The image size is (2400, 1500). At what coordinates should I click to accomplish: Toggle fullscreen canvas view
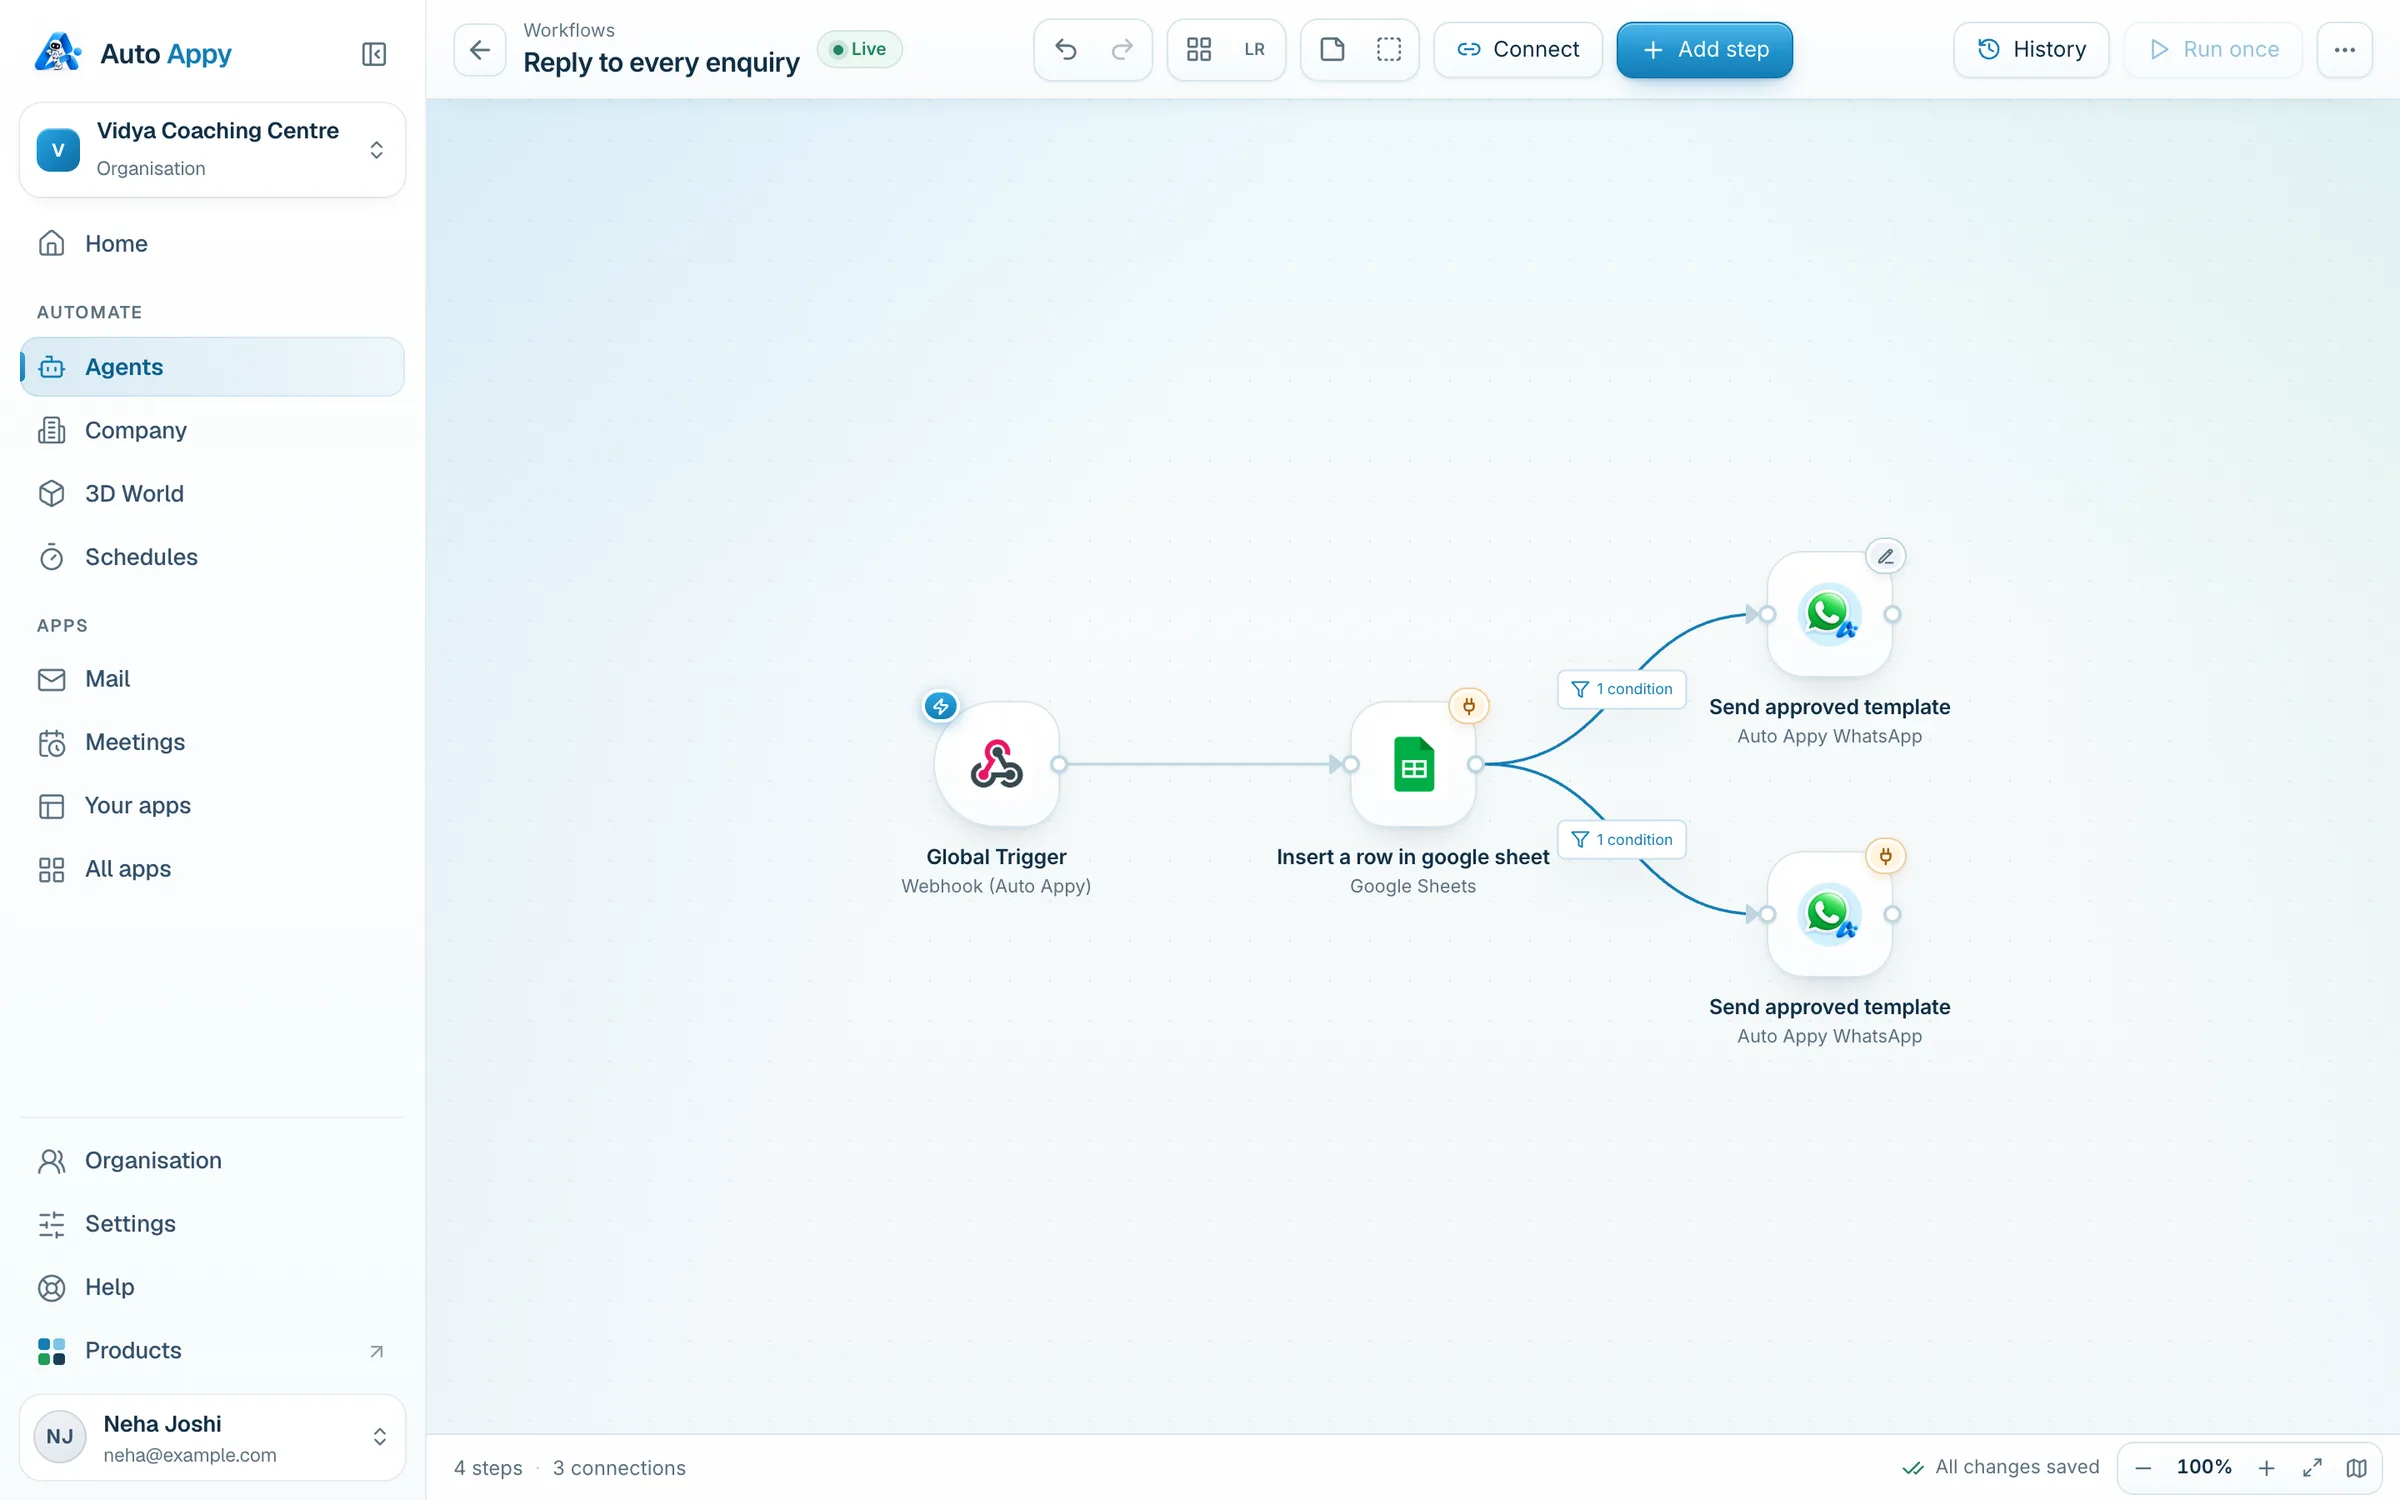click(x=2312, y=1467)
